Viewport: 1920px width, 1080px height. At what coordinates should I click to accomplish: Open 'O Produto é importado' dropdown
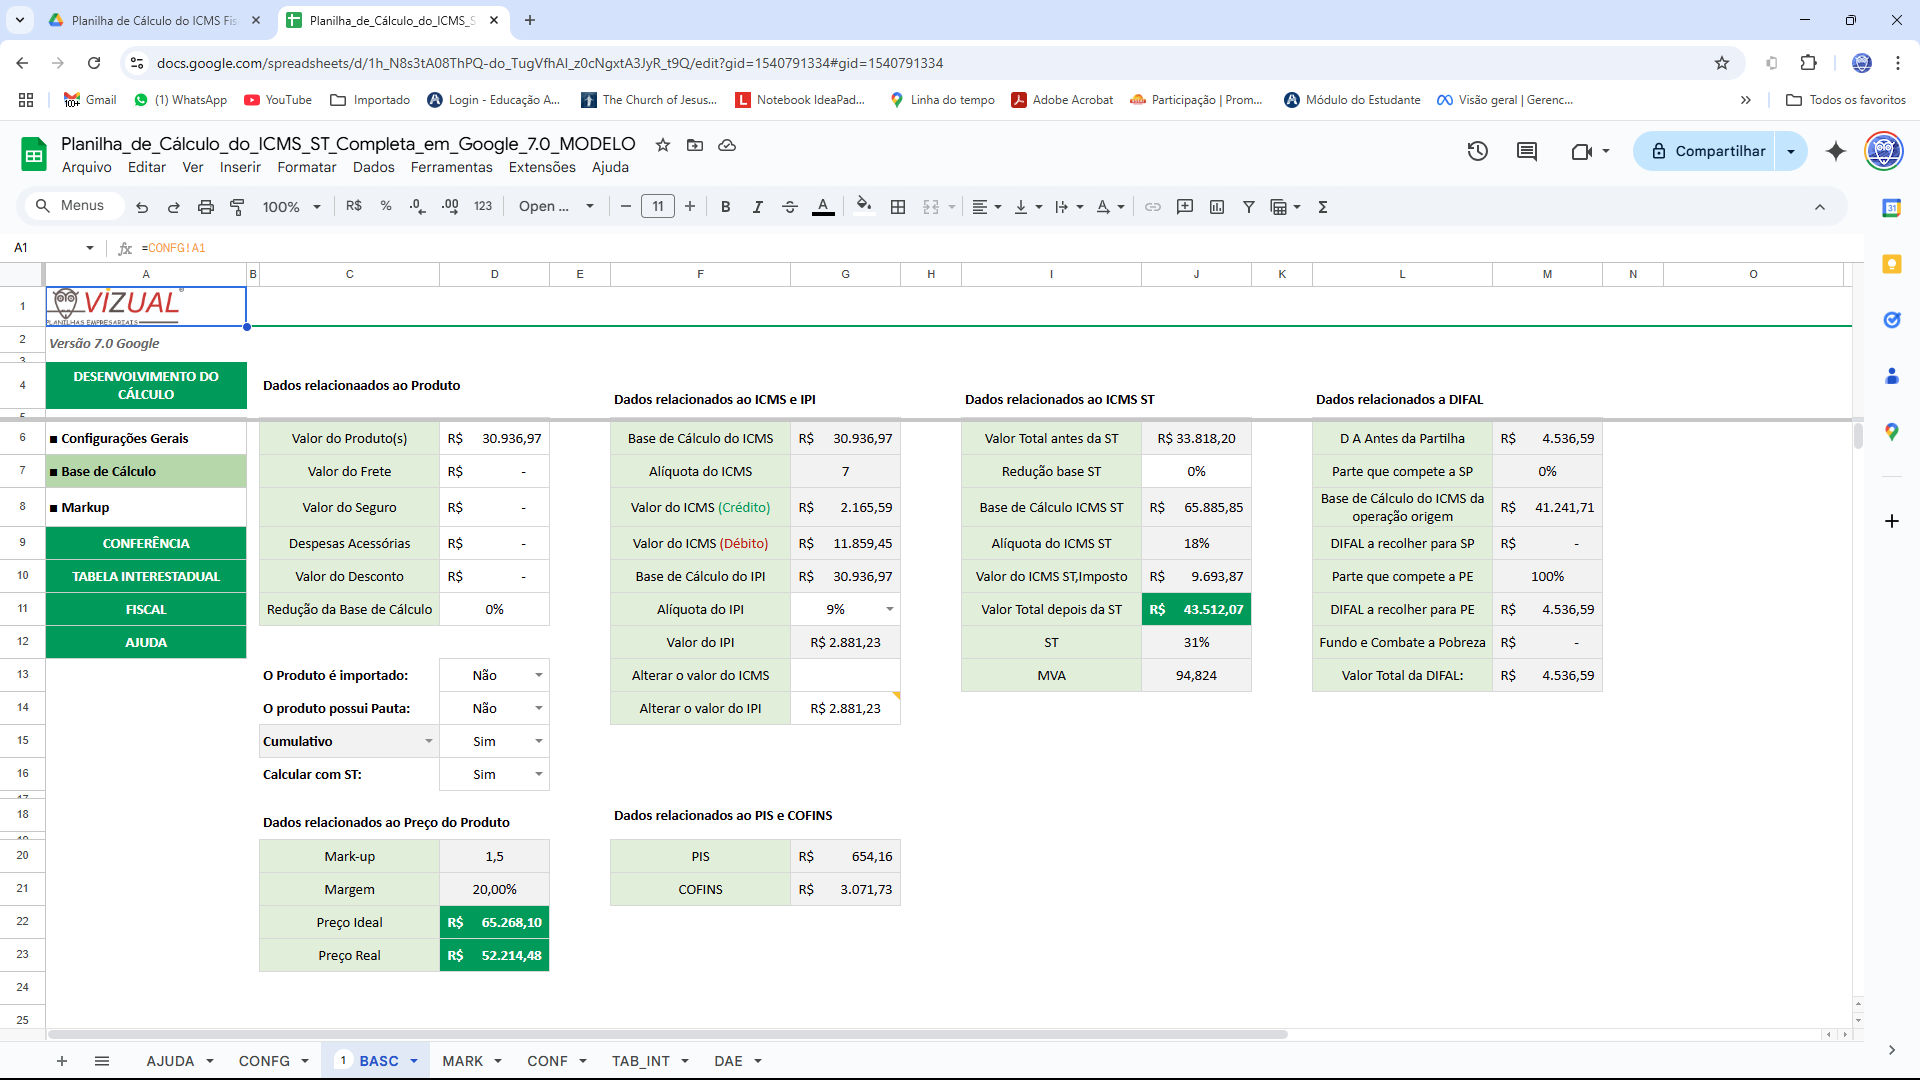click(x=538, y=675)
